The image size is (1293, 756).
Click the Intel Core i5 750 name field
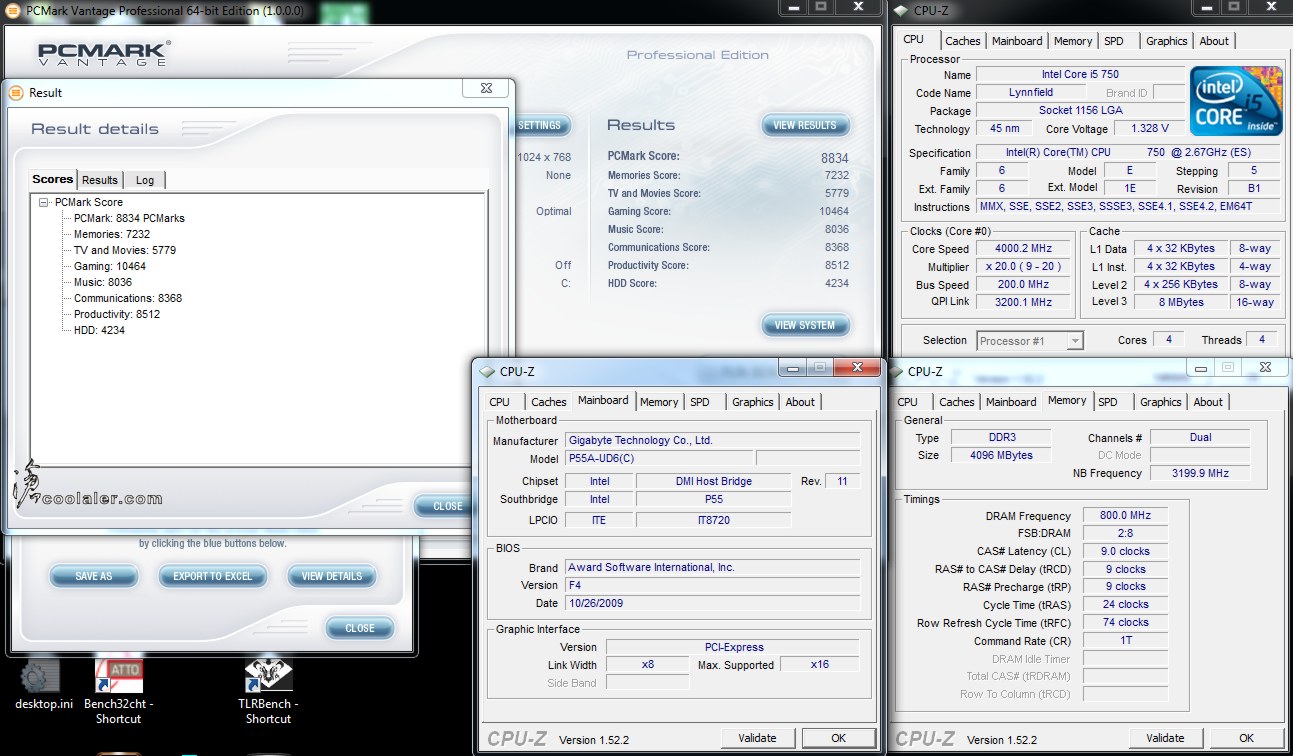tap(1080, 75)
